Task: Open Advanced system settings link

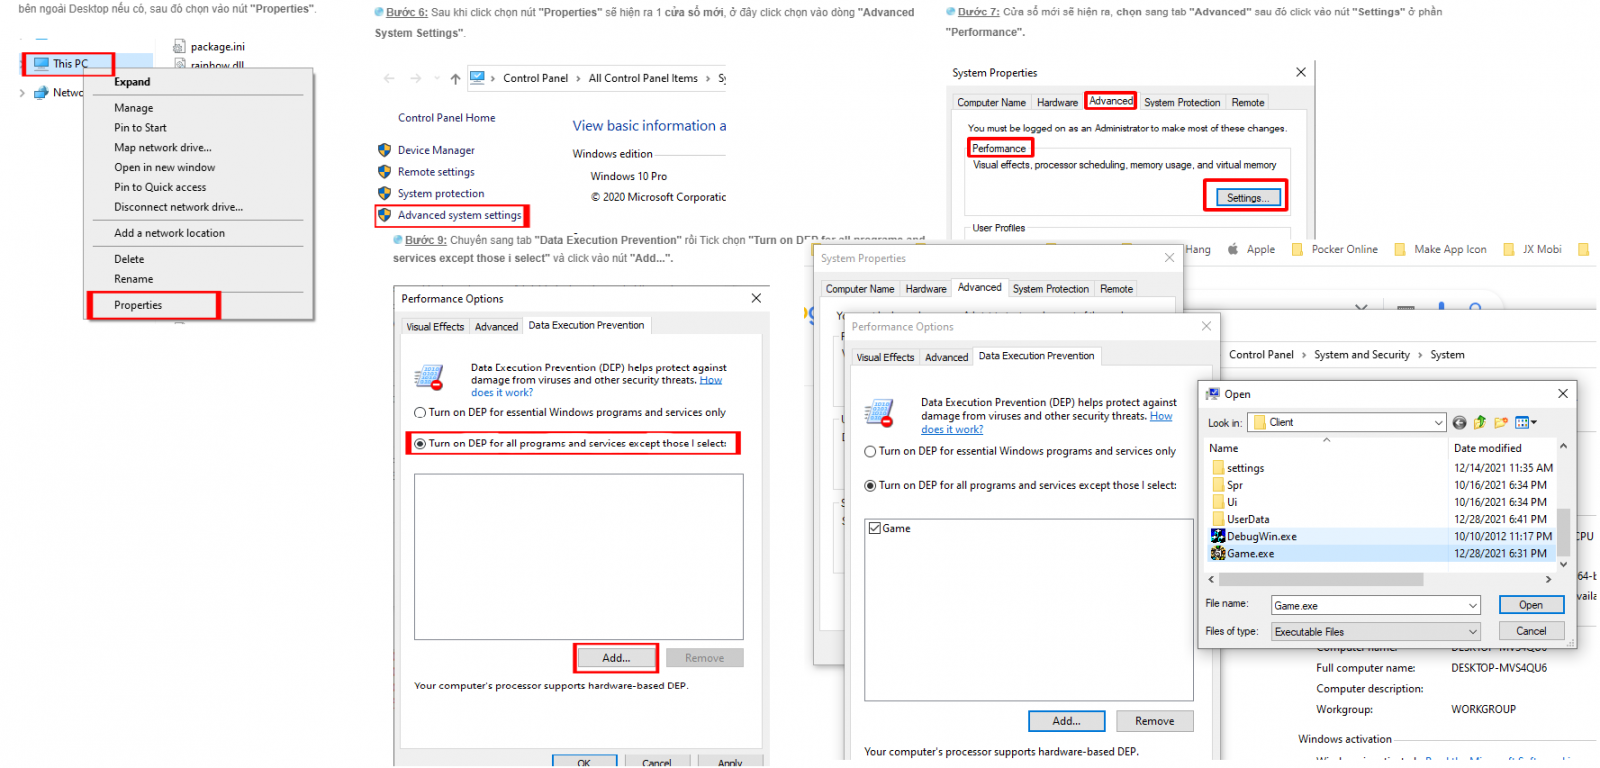Action: [x=459, y=215]
